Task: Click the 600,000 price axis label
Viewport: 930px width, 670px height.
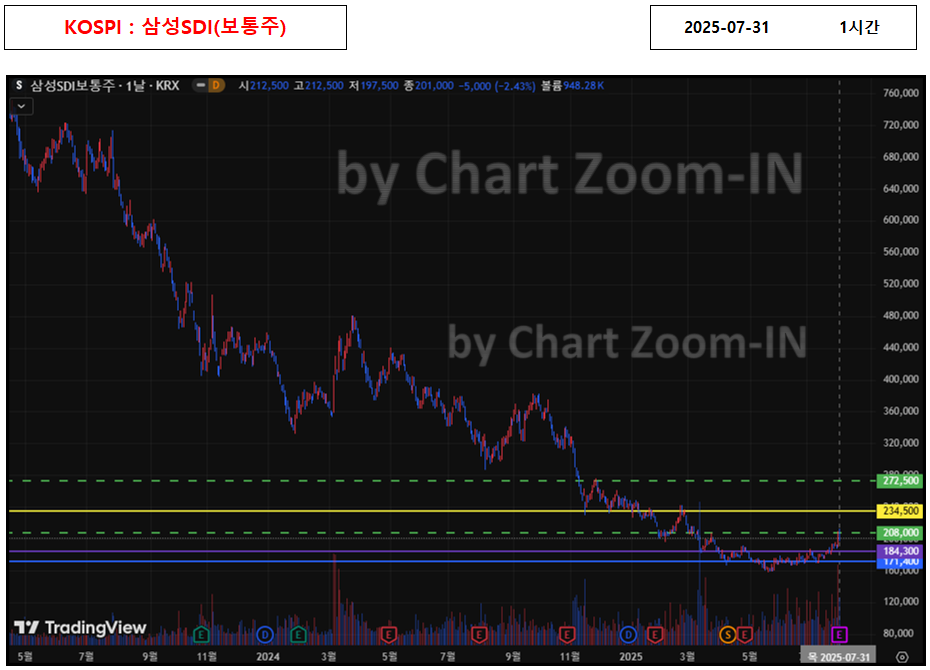Action: pyautogui.click(x=900, y=220)
